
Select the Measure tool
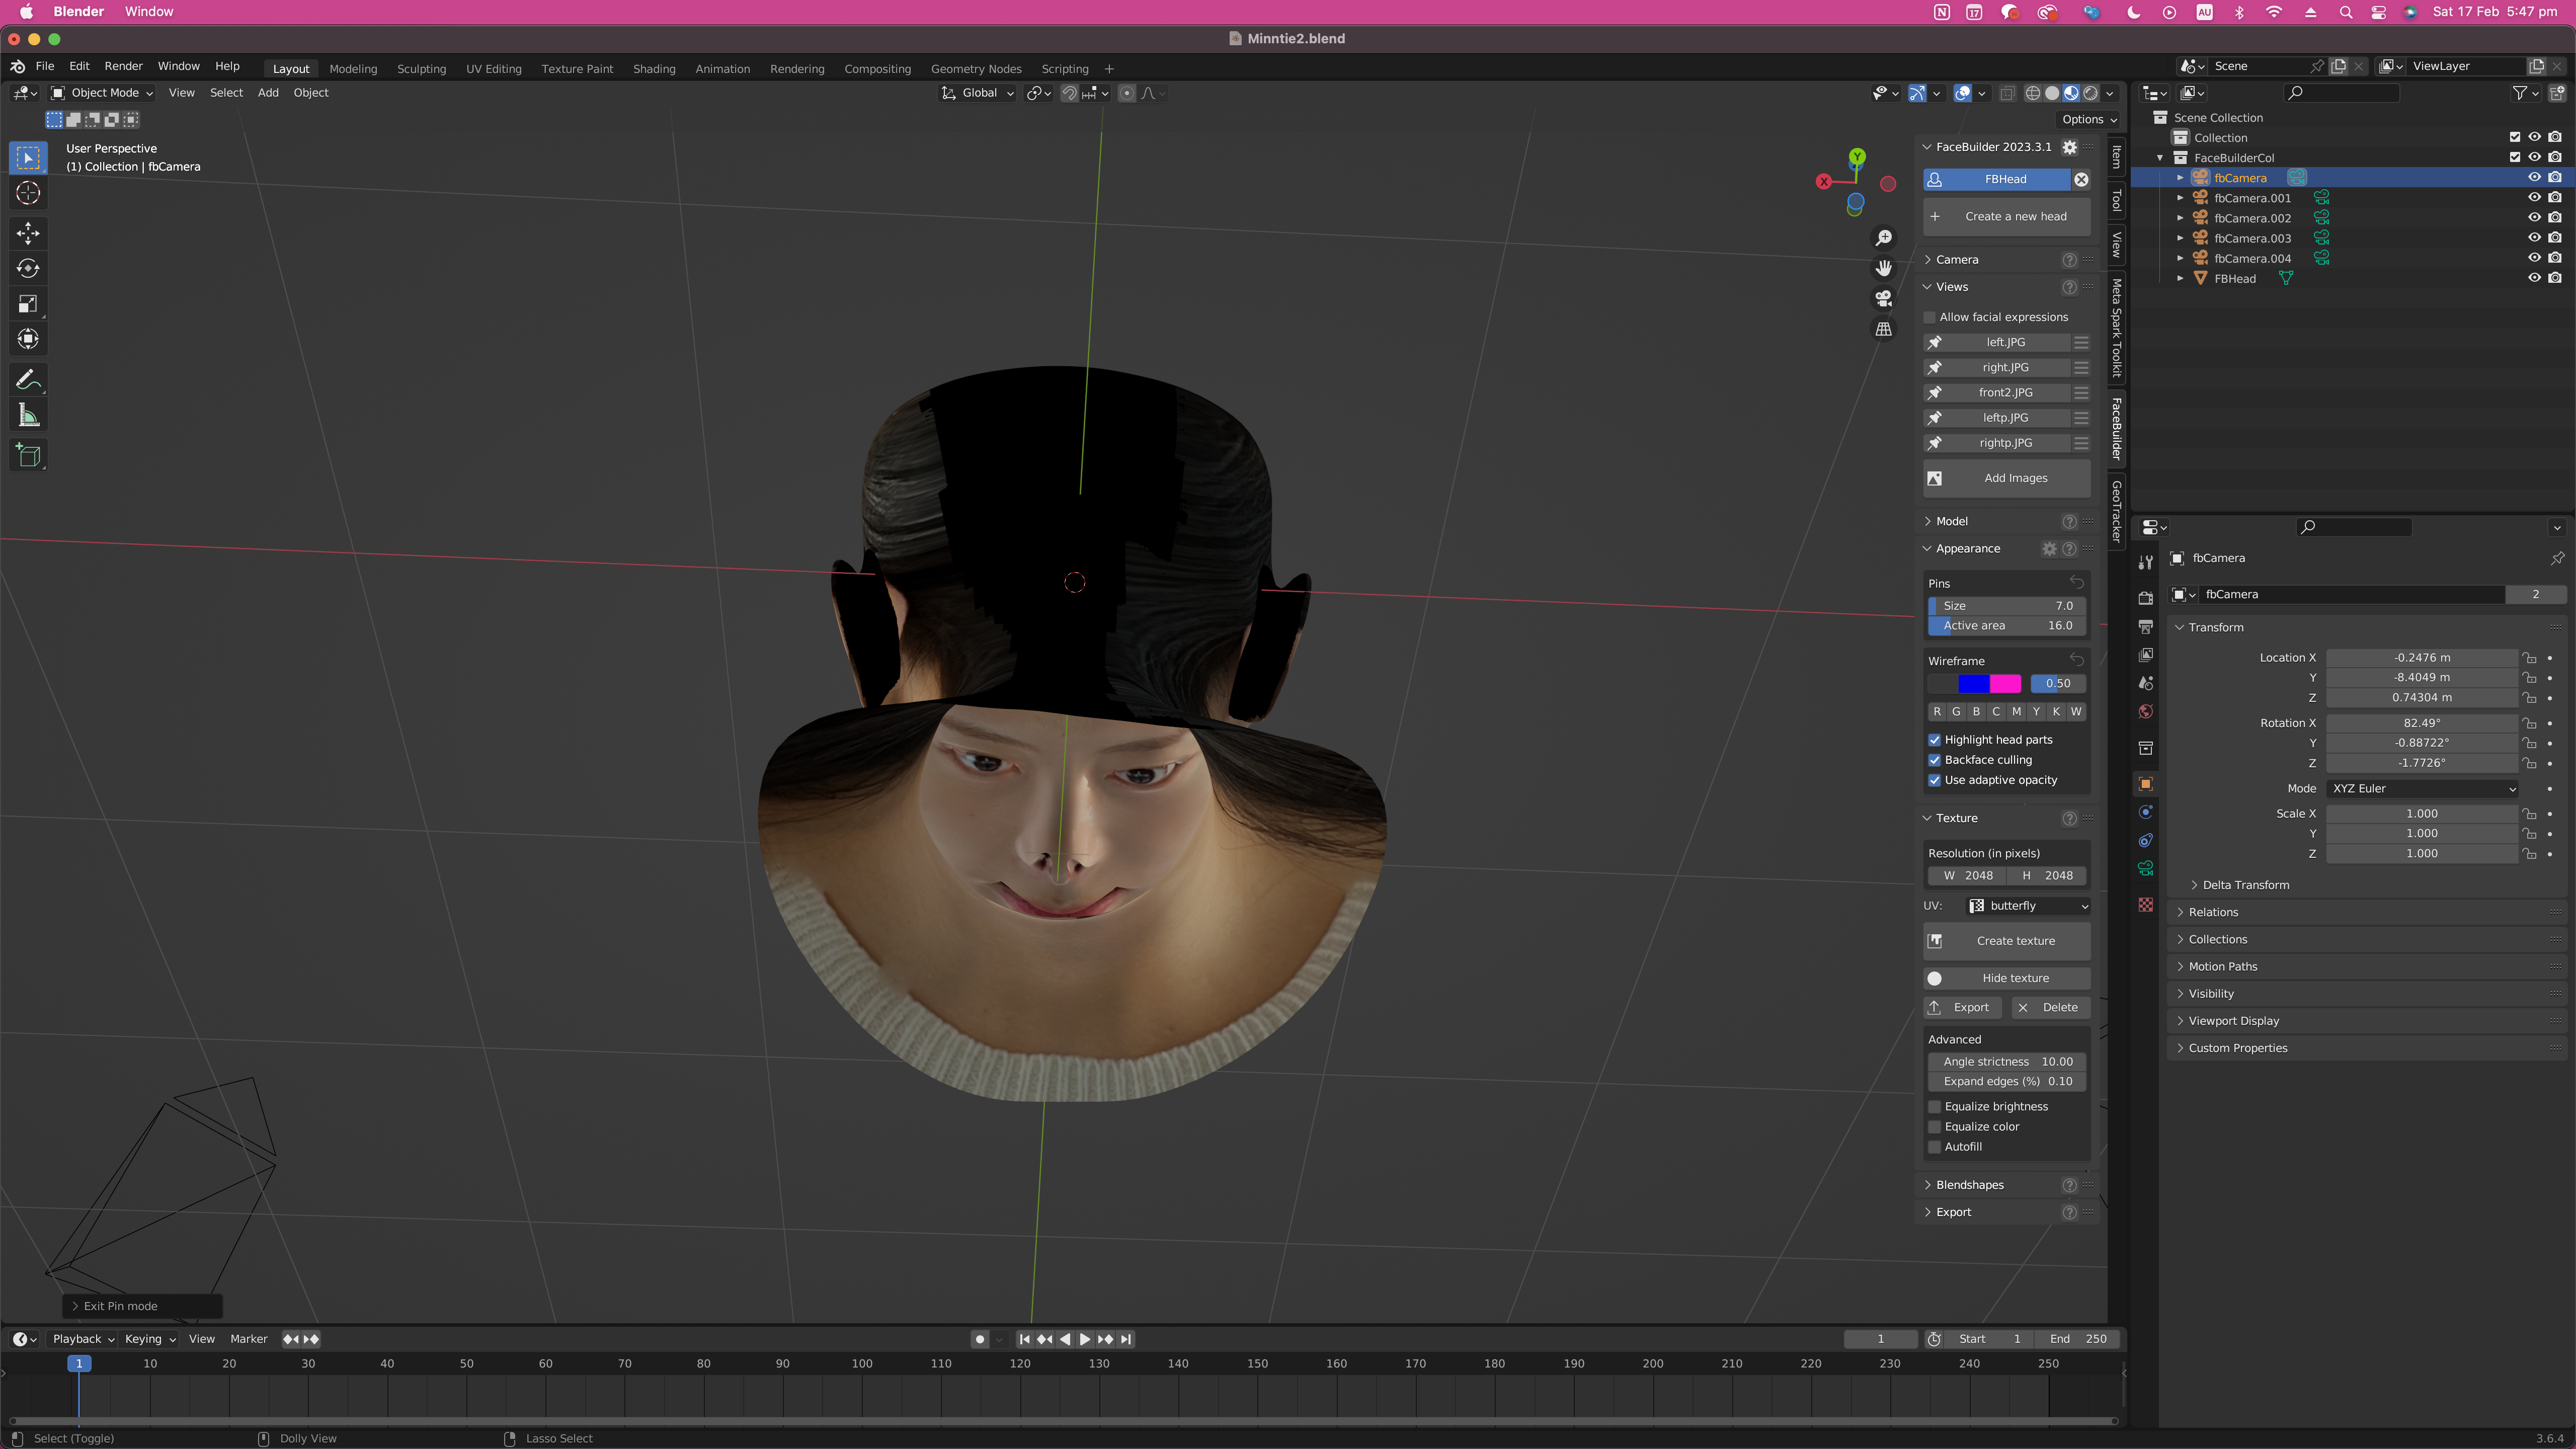[x=28, y=415]
